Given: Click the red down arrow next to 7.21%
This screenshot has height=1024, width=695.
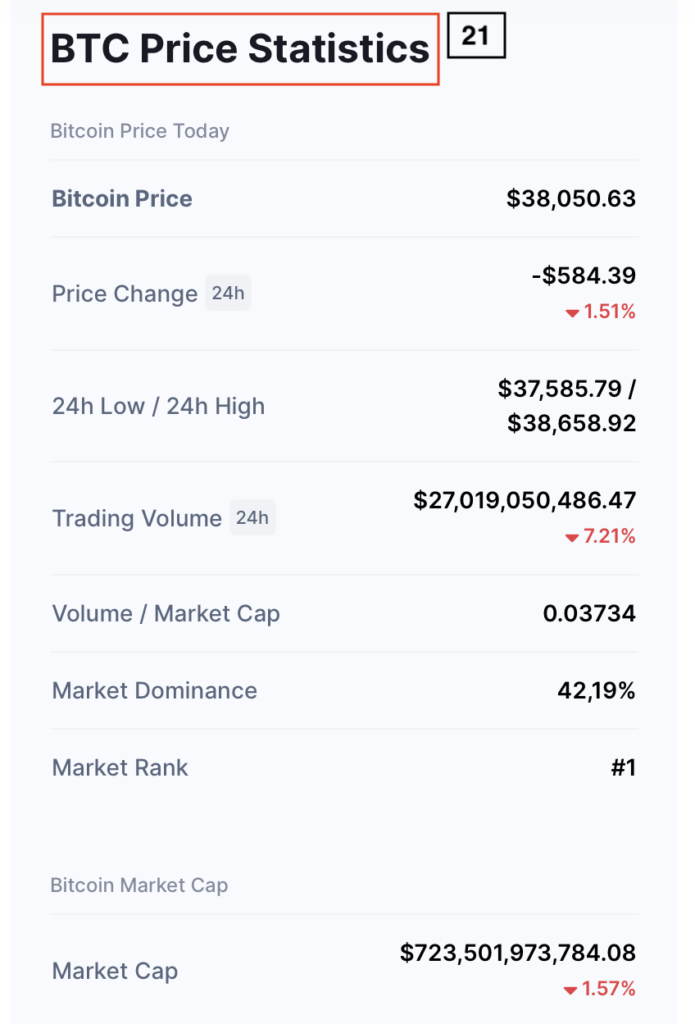Looking at the screenshot, I should coord(572,538).
